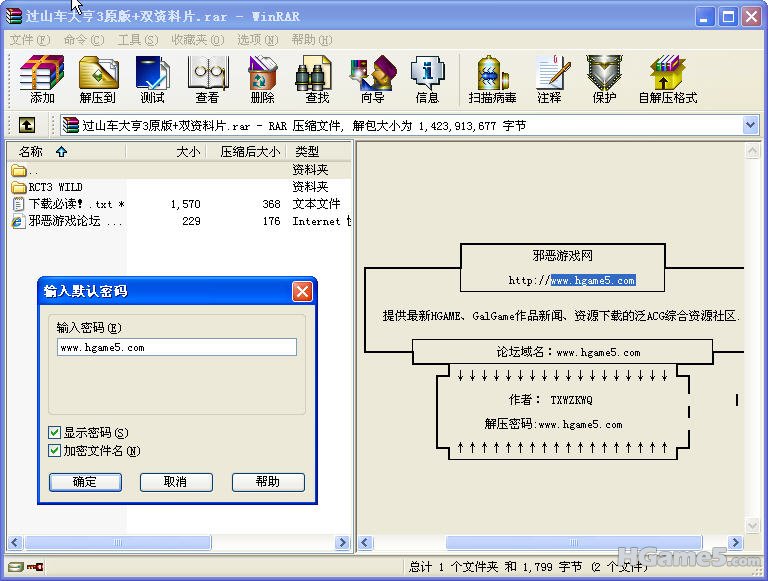Click the size value 1,570
Screen dimensions: 768x581
click(x=186, y=204)
